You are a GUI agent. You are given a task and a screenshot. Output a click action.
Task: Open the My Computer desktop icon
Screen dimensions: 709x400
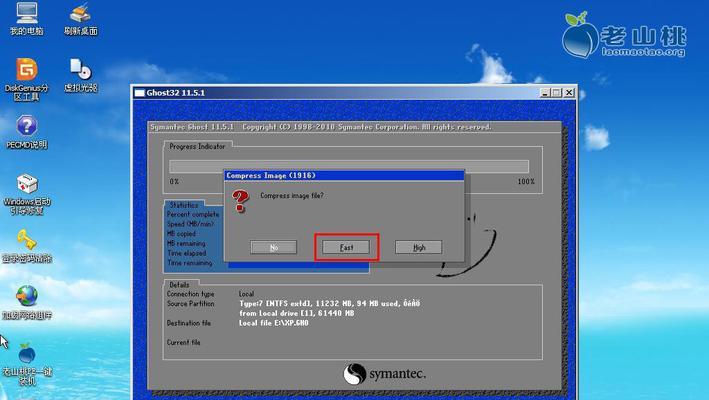(26, 18)
